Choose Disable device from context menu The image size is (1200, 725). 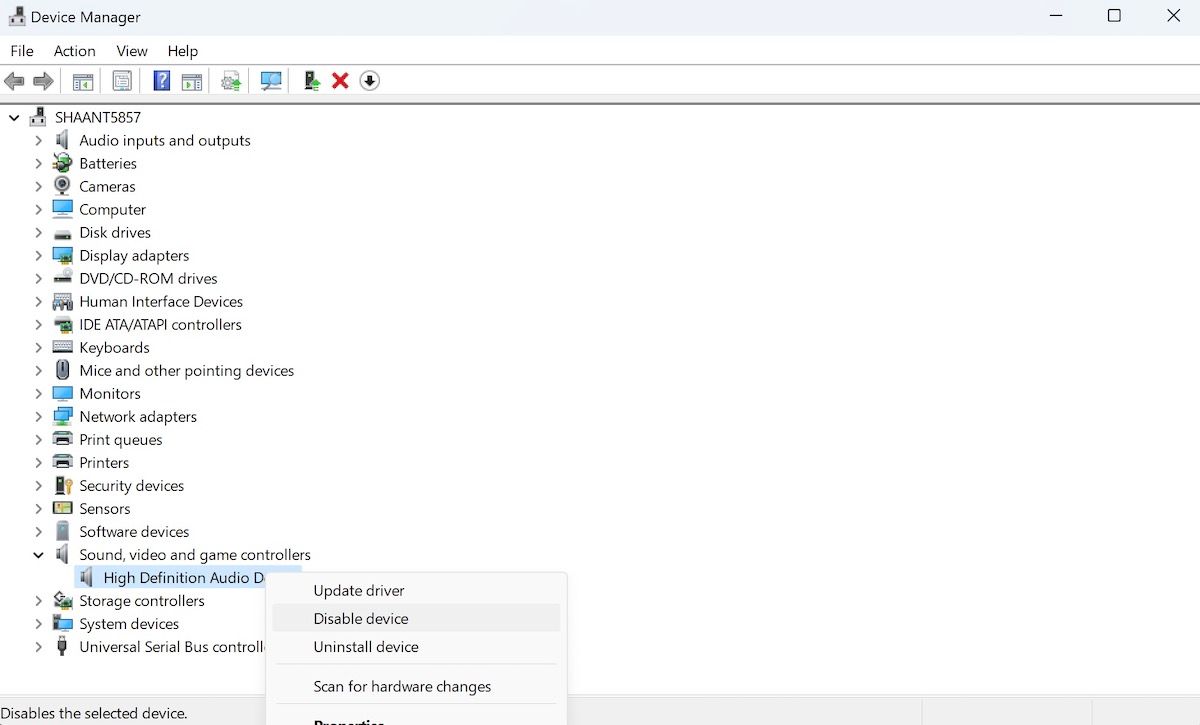[361, 619]
